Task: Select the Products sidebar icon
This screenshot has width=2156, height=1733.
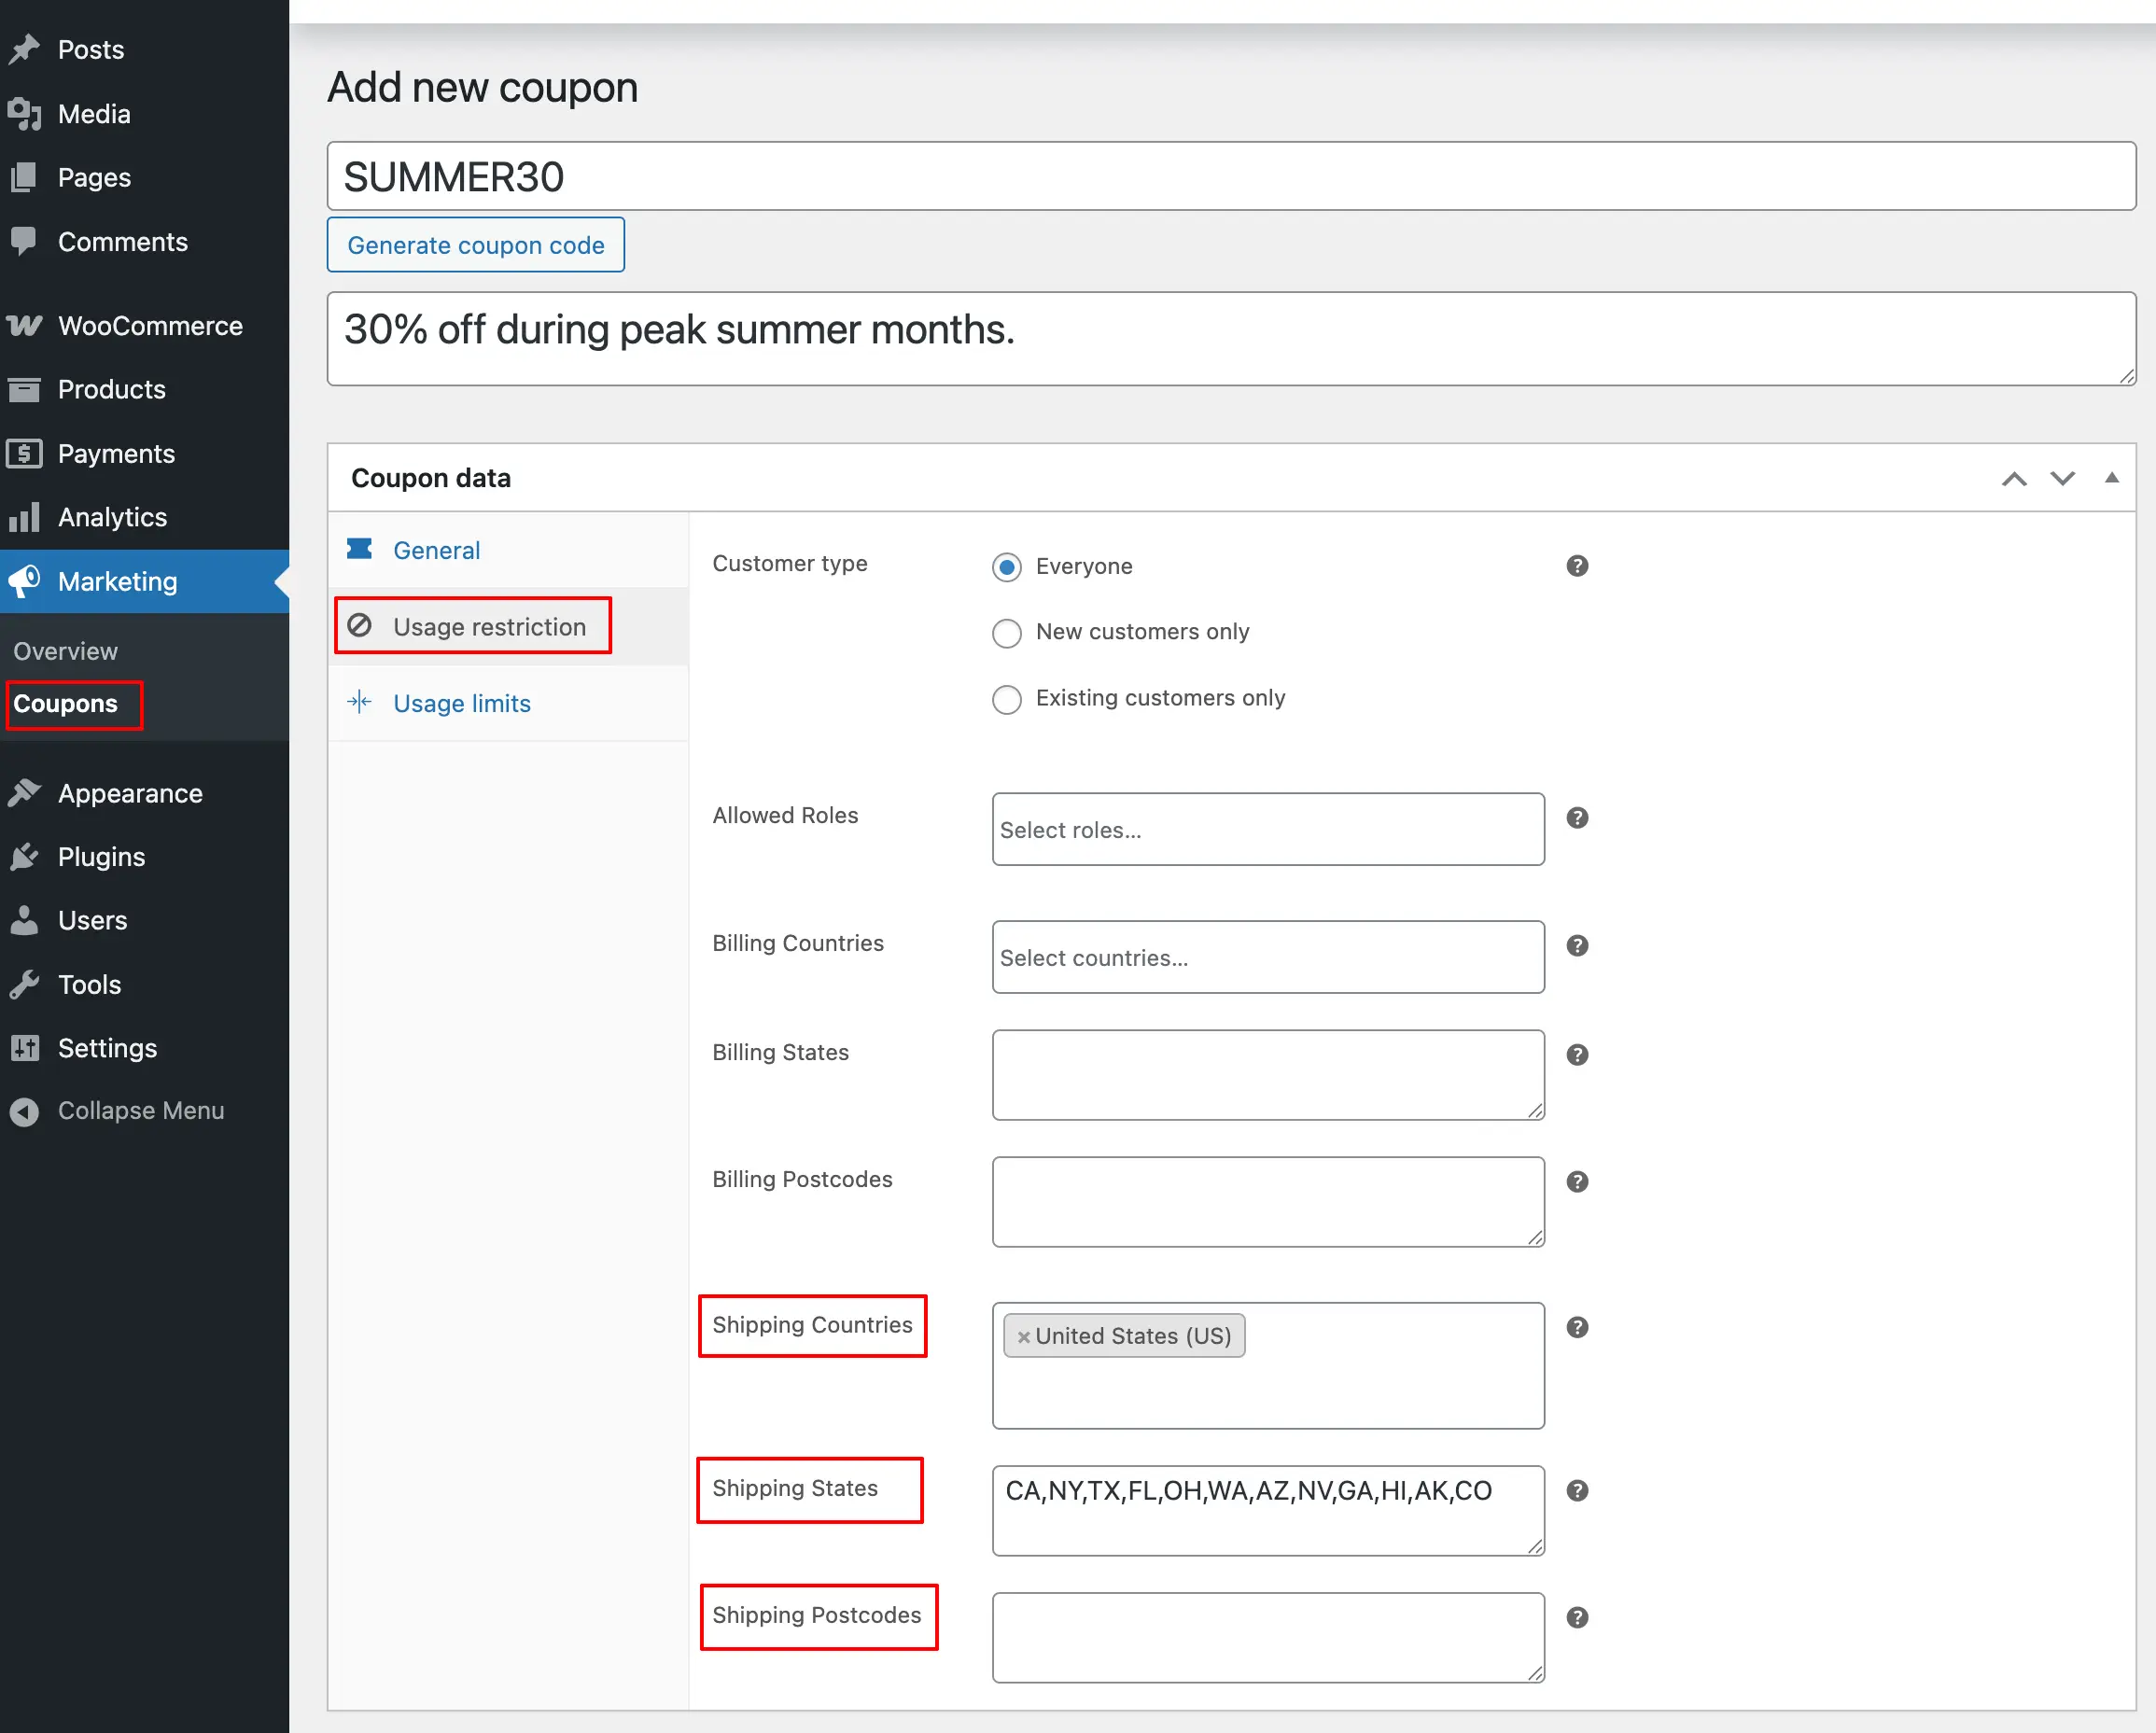Action: [x=26, y=389]
